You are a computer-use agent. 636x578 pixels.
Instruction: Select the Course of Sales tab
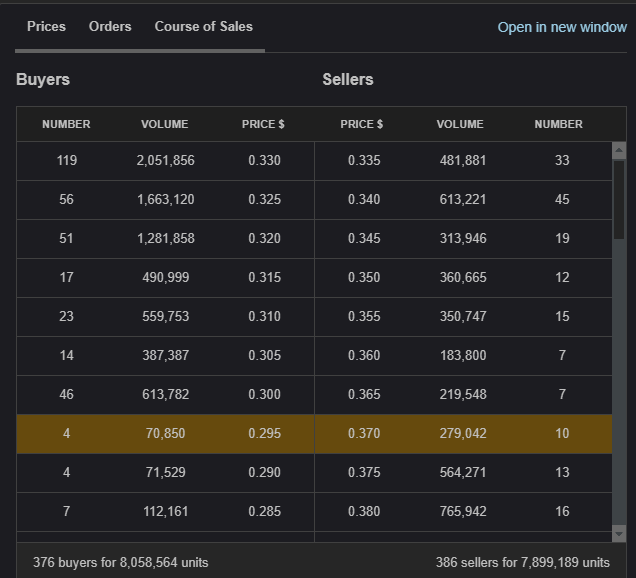(x=203, y=26)
